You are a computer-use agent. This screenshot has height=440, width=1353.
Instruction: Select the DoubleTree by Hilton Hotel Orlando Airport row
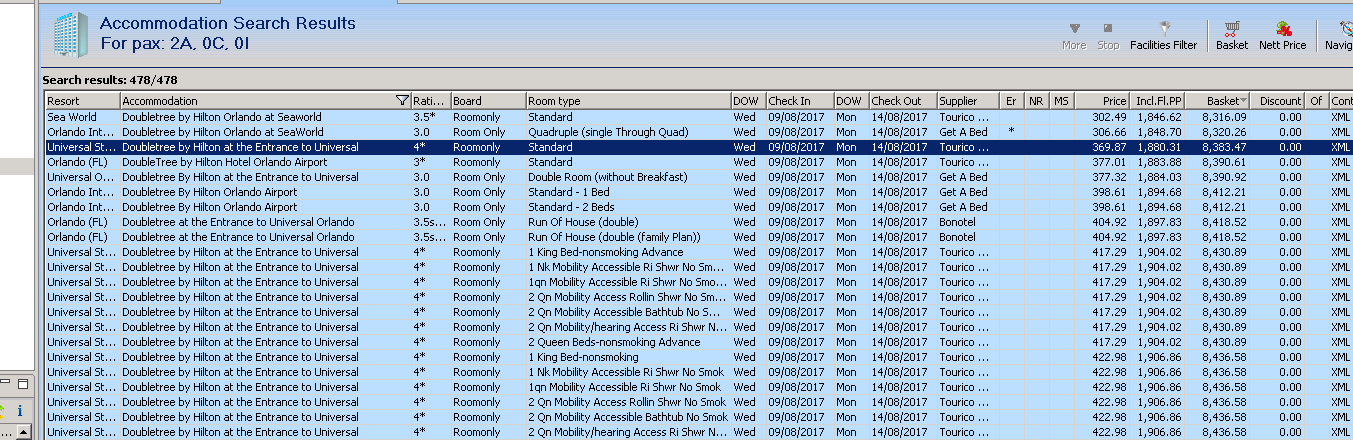tap(699, 162)
